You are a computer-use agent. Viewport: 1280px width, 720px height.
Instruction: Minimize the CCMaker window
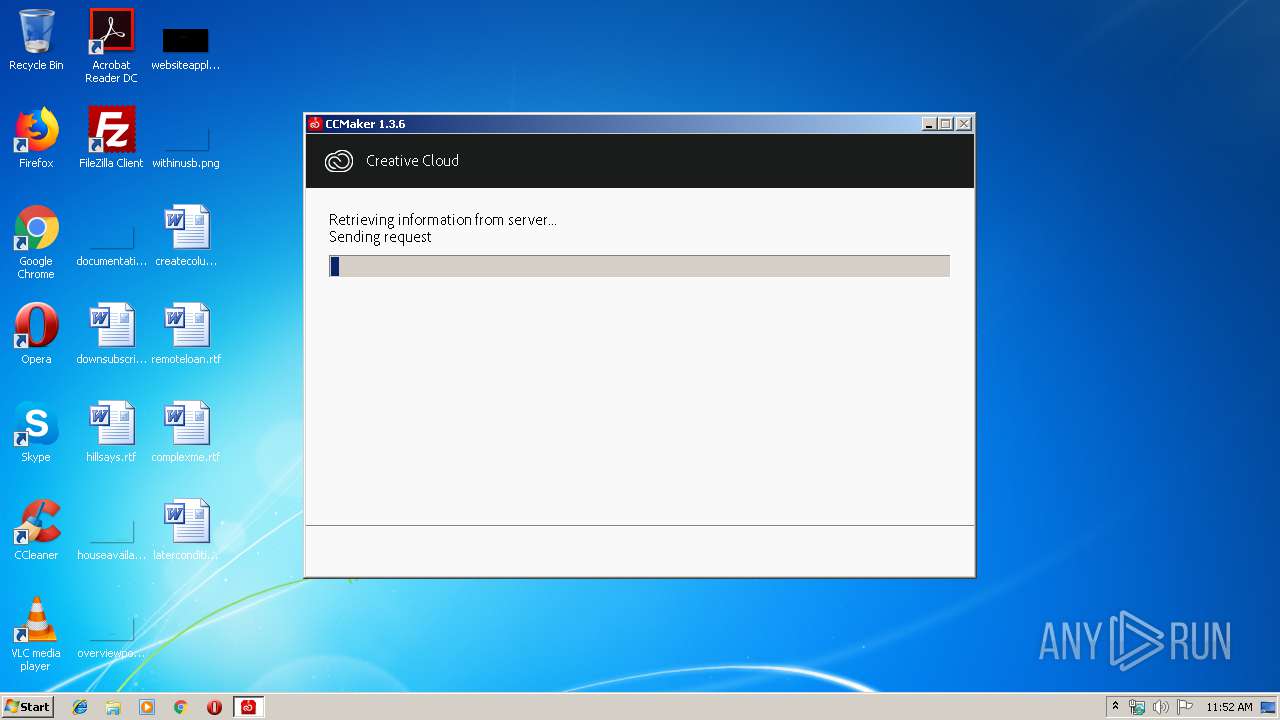tap(929, 124)
